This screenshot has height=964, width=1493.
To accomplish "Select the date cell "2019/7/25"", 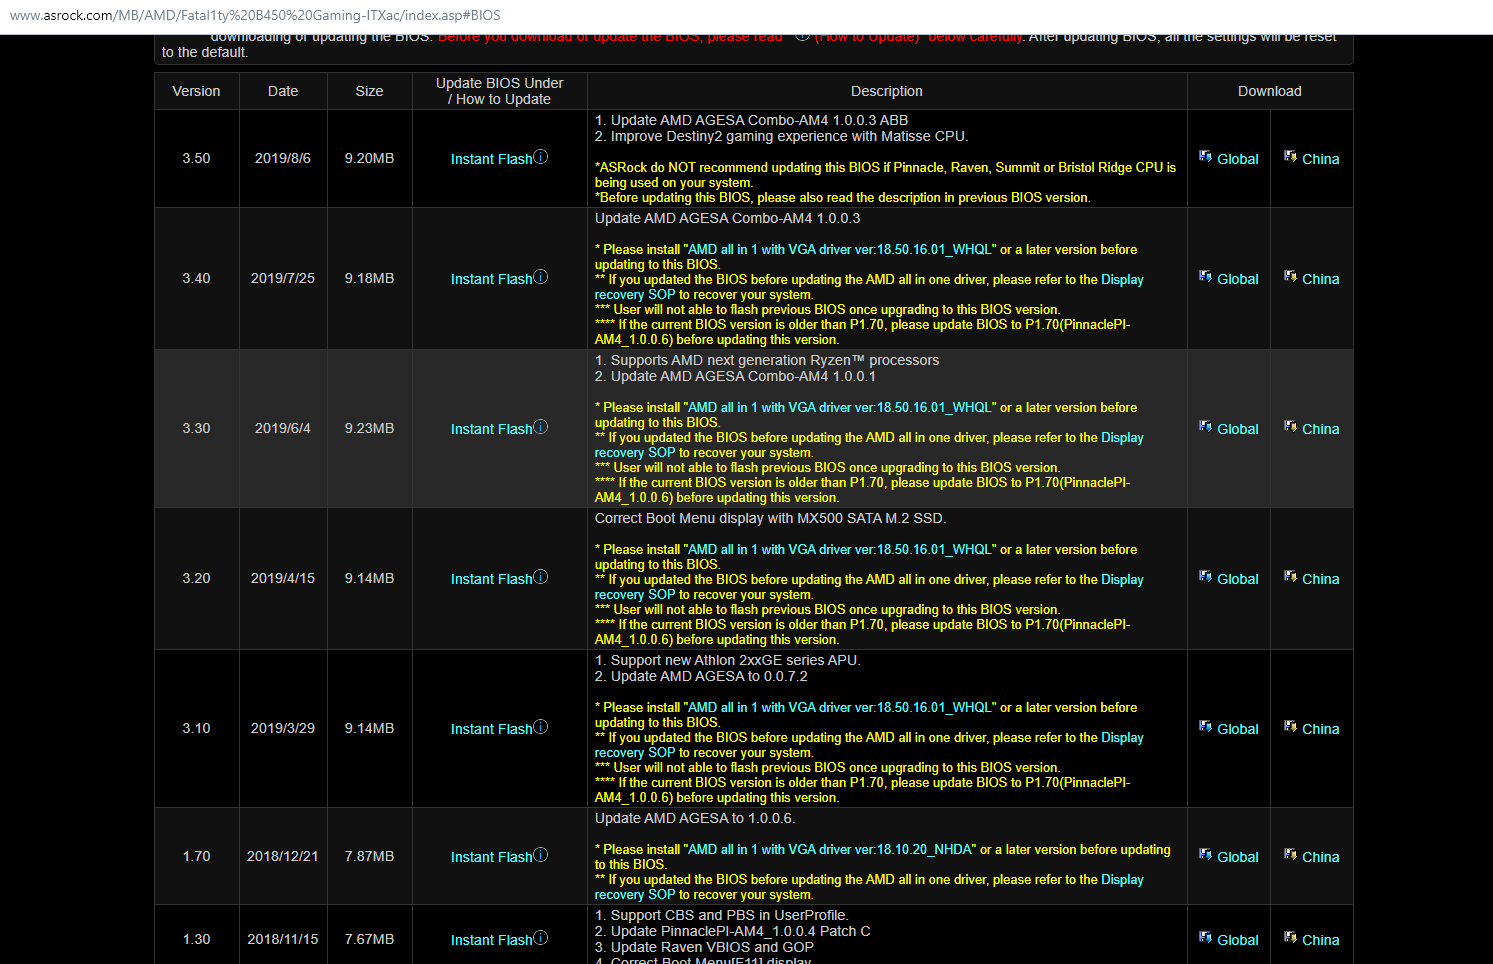I will [x=283, y=278].
